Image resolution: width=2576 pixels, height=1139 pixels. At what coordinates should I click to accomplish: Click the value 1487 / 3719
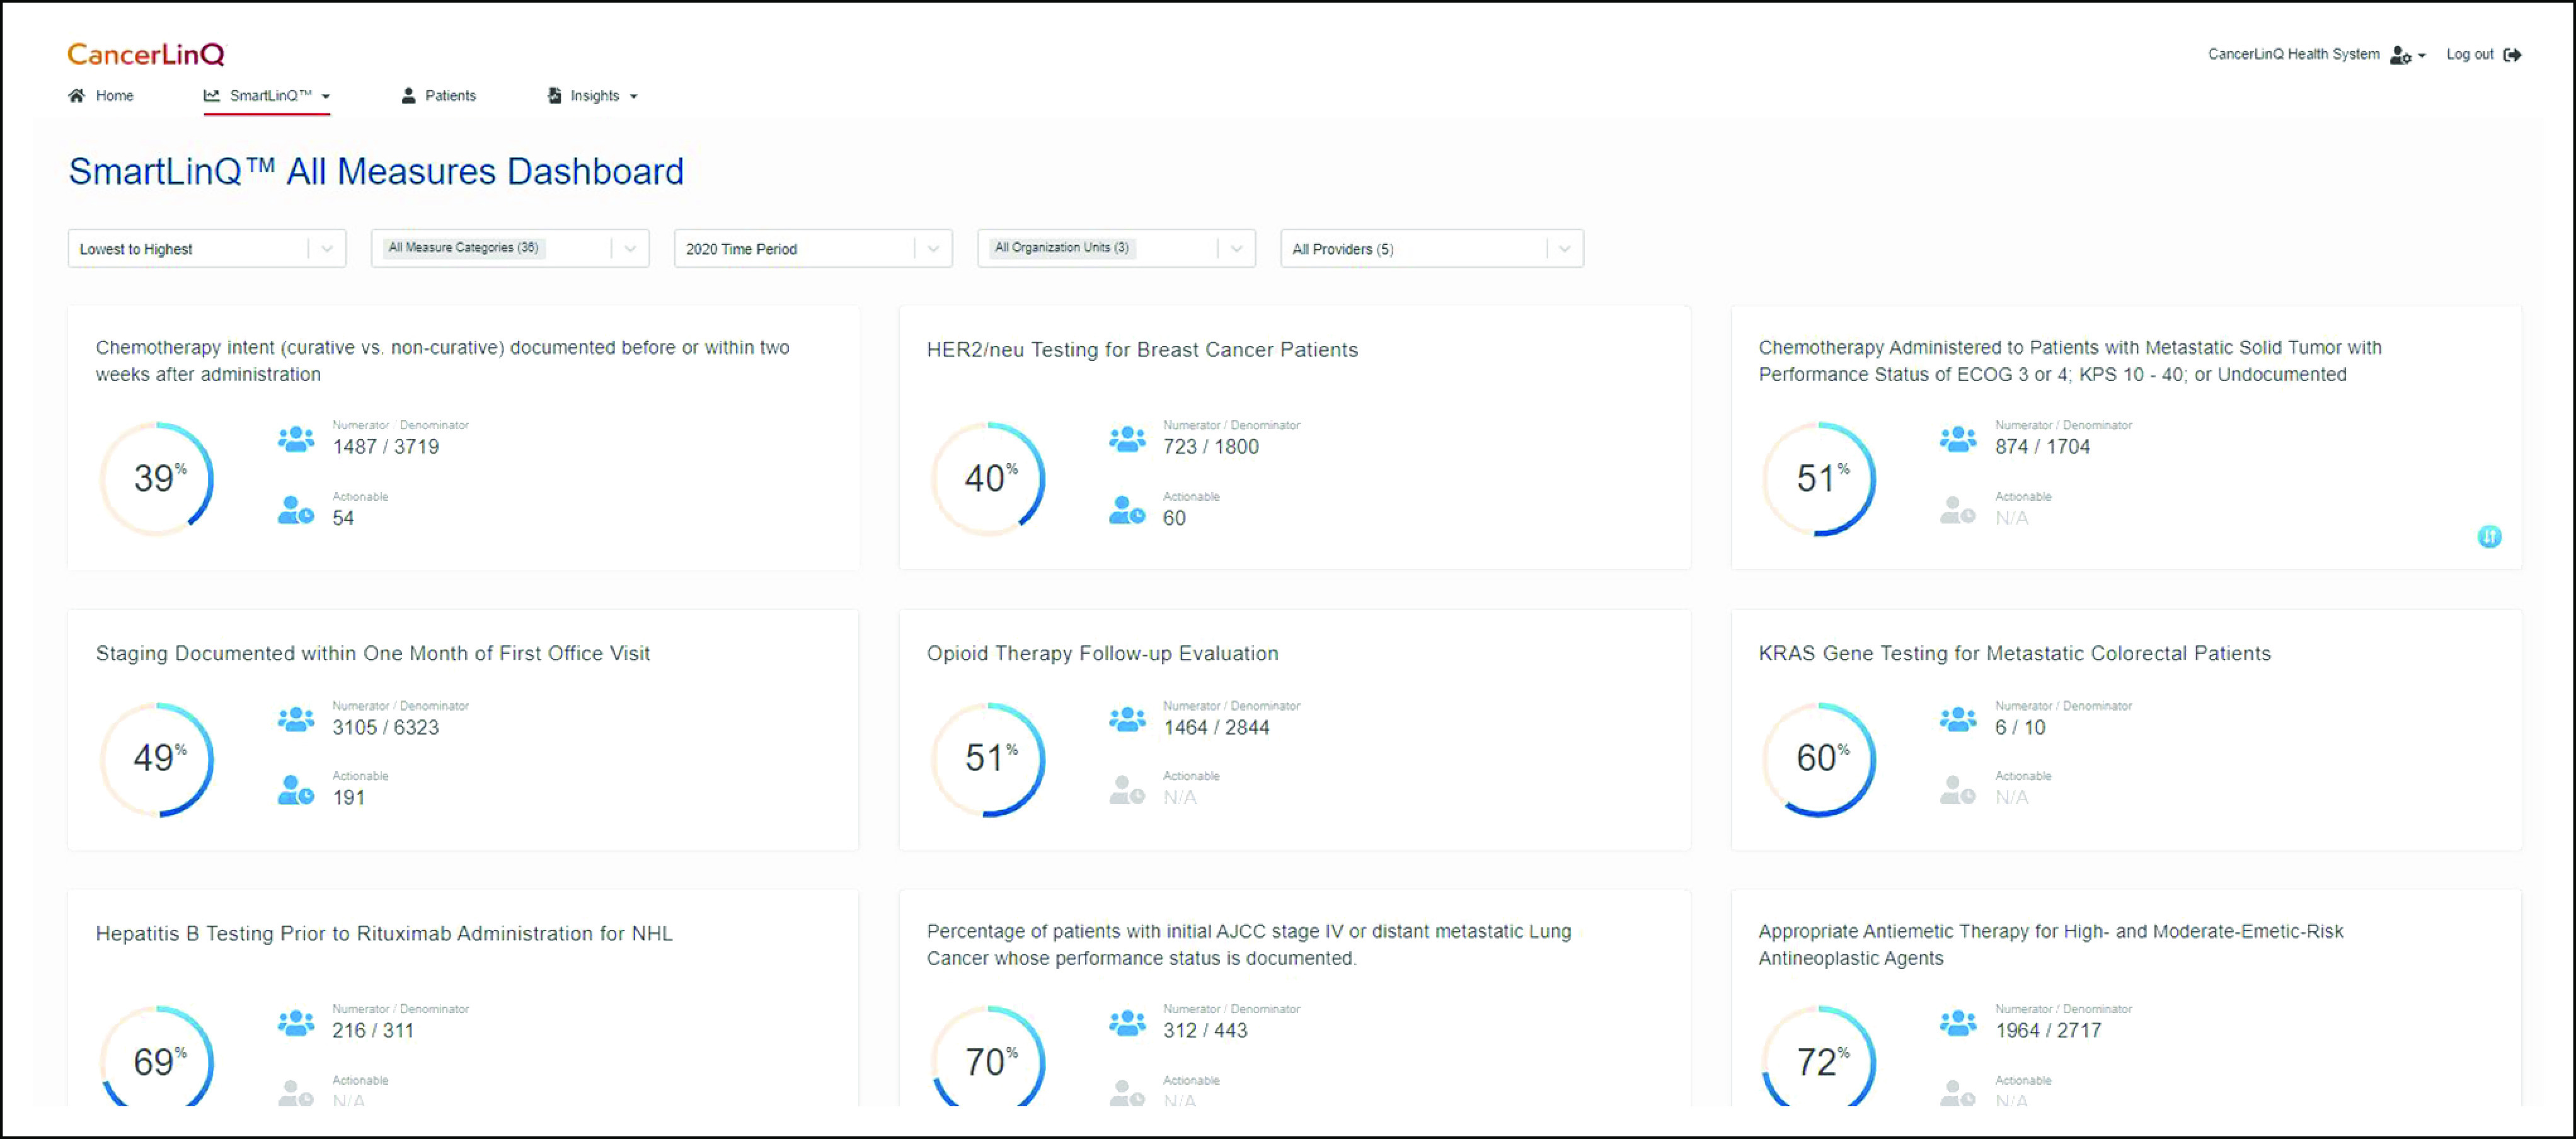(386, 447)
